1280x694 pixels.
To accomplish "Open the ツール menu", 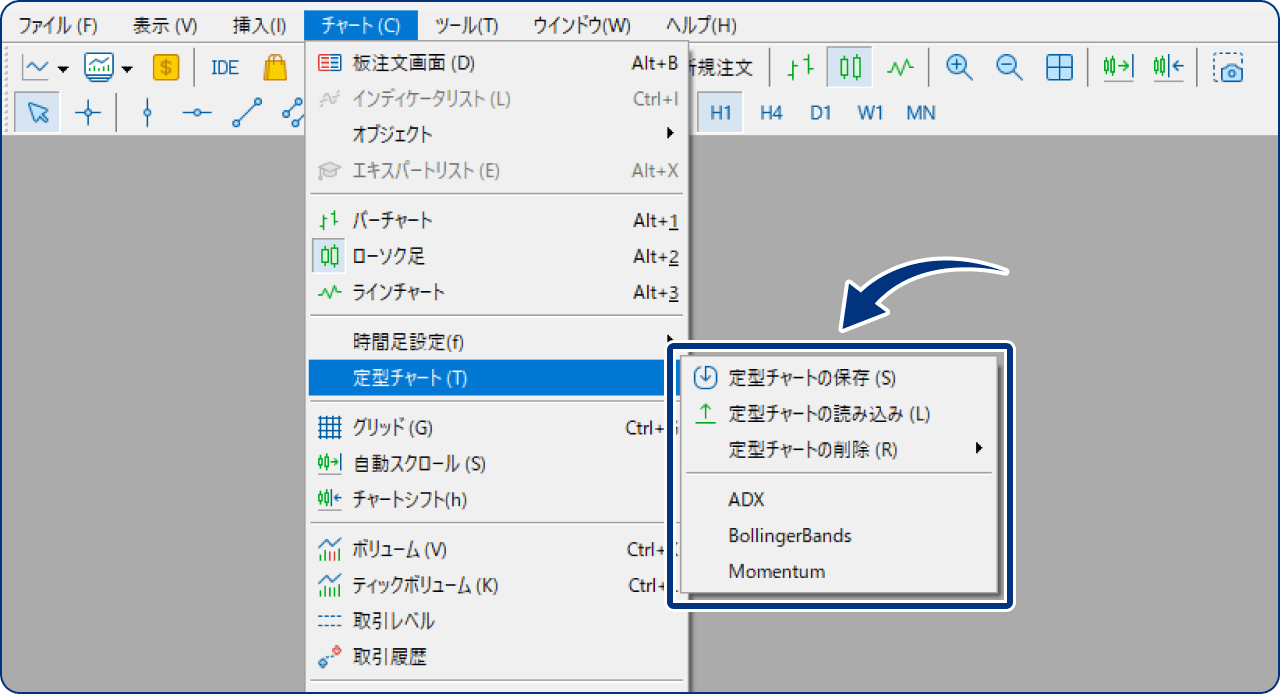I will pos(466,24).
